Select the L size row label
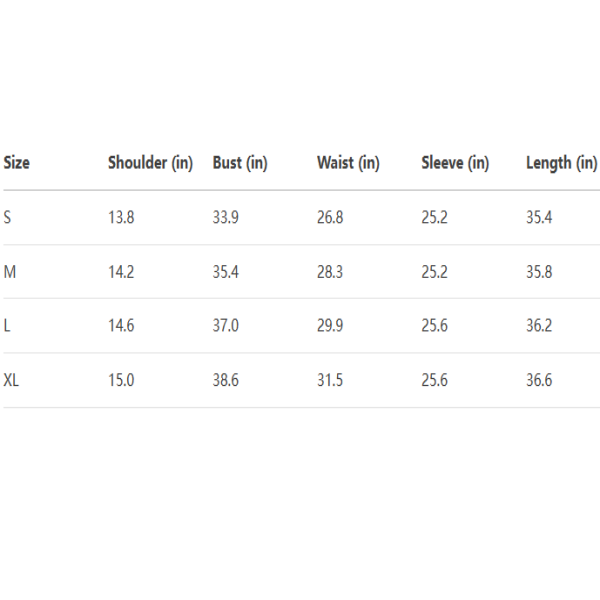600x600 pixels. [7, 326]
